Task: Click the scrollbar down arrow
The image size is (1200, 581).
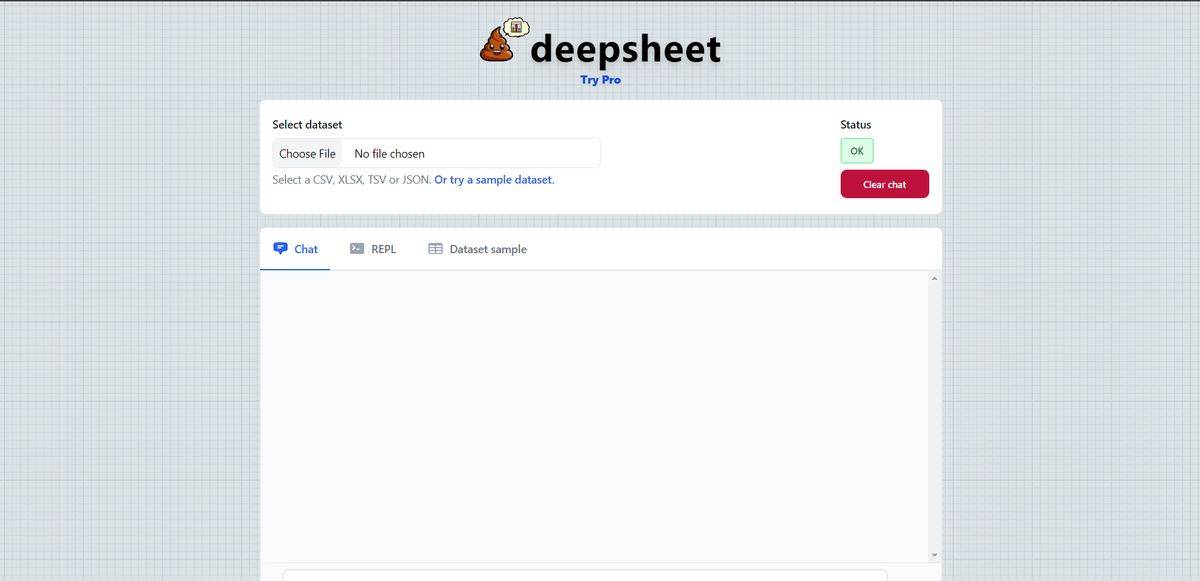Action: [933, 553]
